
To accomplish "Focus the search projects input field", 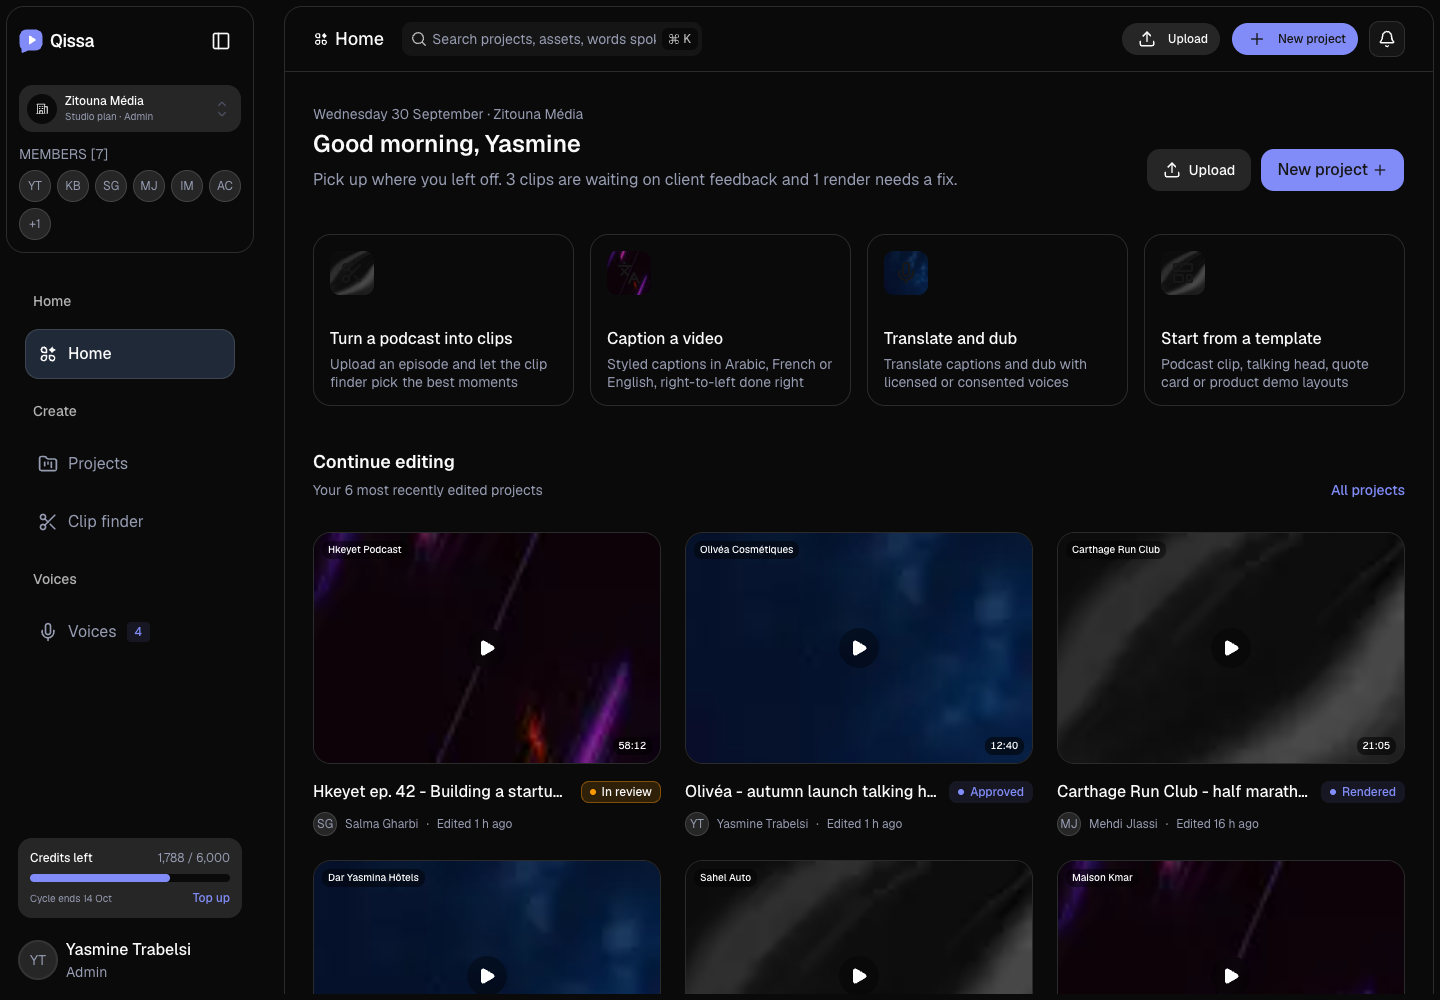I will click(x=544, y=39).
